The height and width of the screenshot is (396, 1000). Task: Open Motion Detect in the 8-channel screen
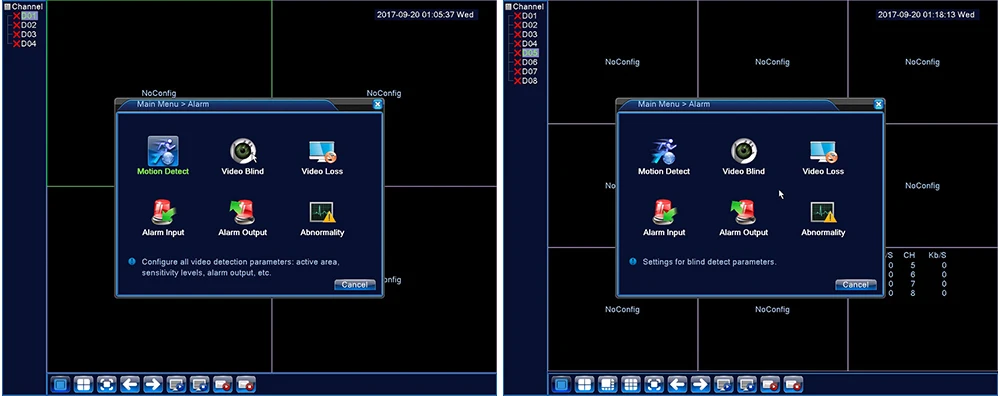point(664,157)
